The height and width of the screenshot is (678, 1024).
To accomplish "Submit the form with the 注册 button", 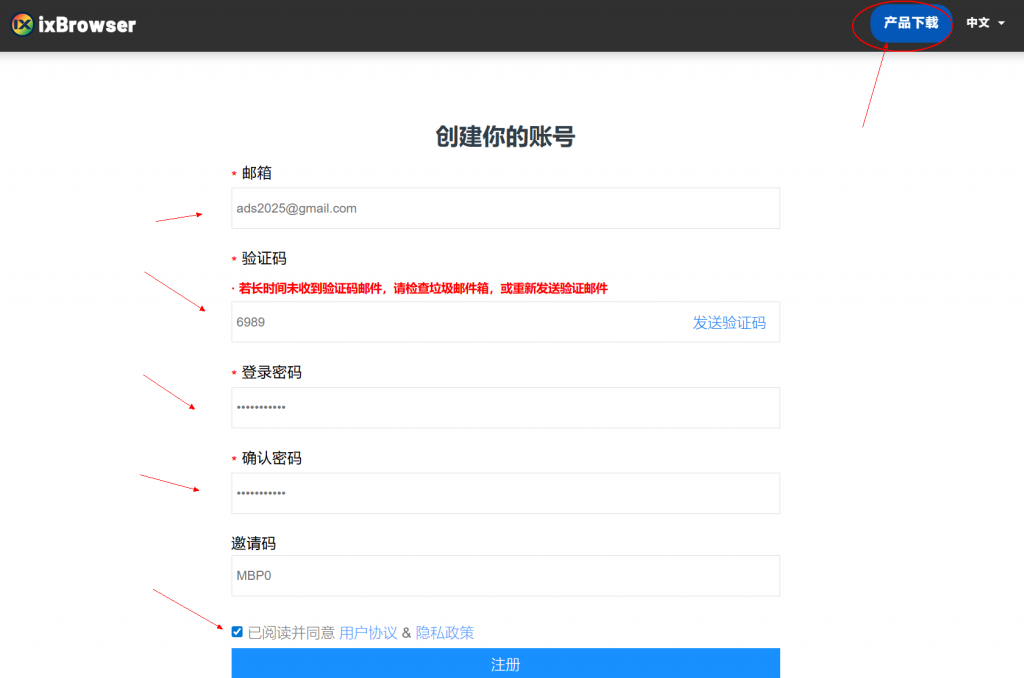I will (505, 664).
